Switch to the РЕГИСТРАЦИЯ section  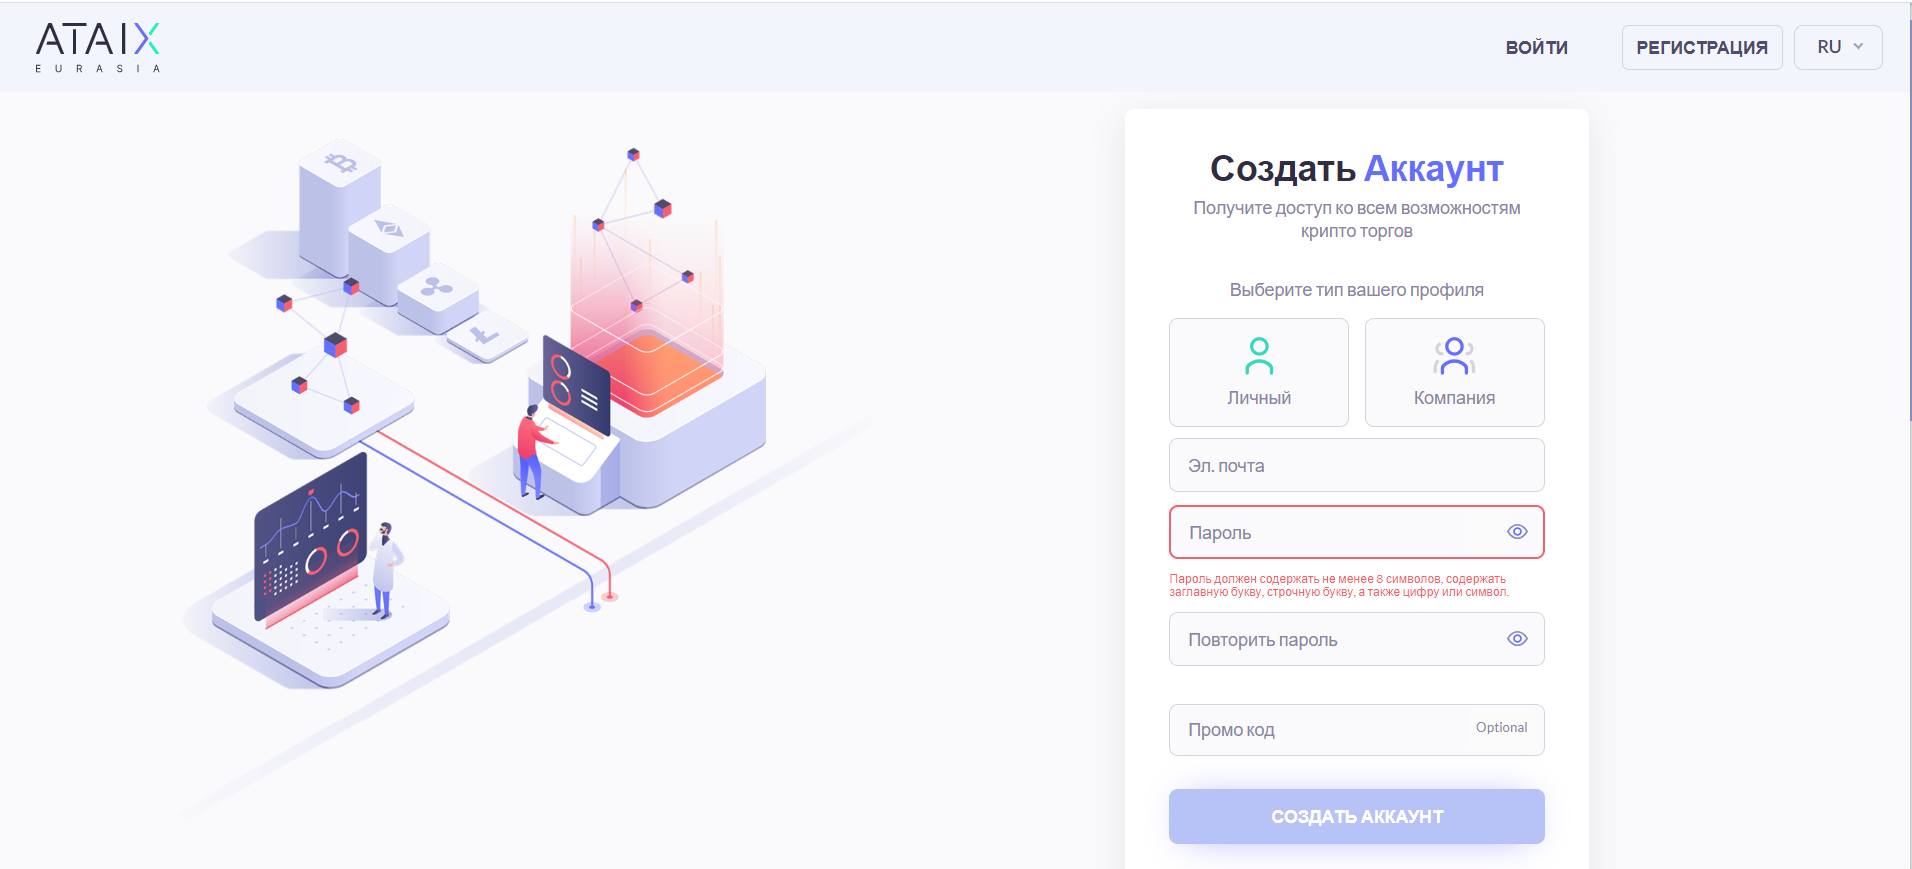point(1701,46)
